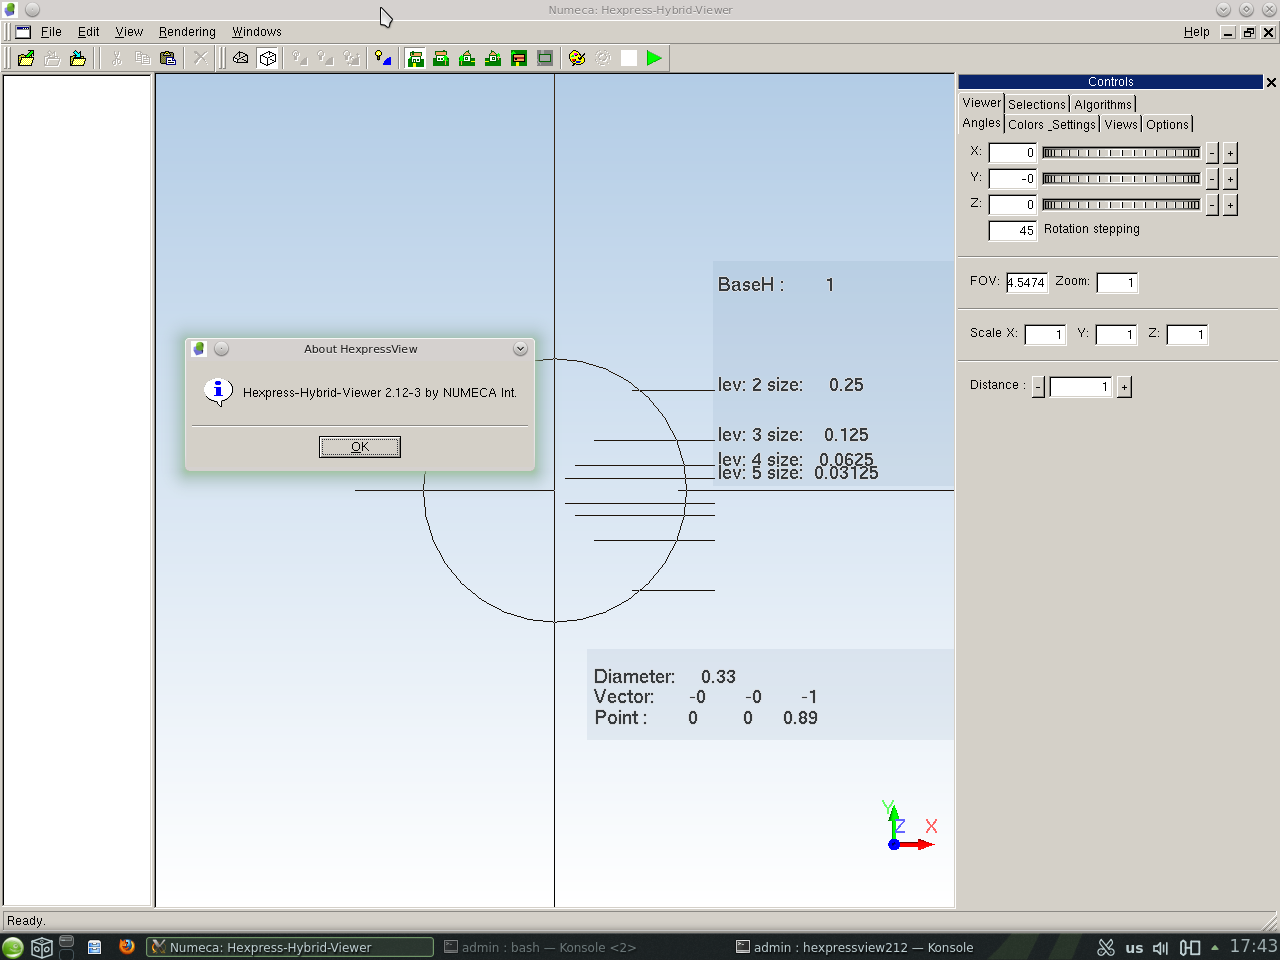This screenshot has width=1280, height=960.
Task: Increase Y angle with plus button
Action: (x=1231, y=179)
